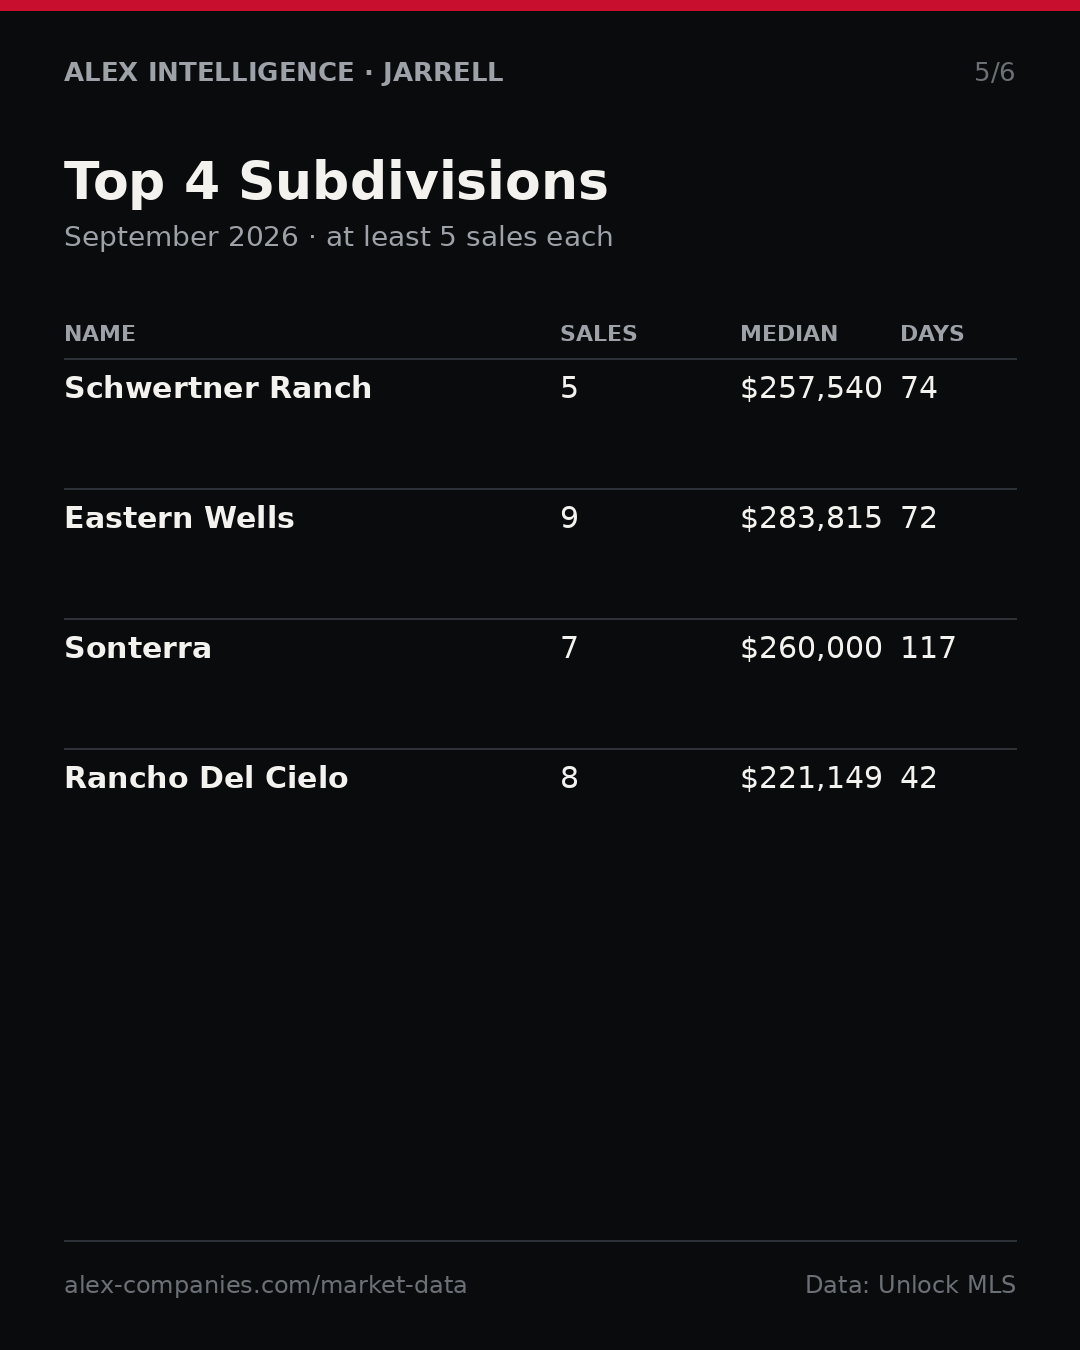The image size is (1080, 1350).
Task: Click the red accent bar at top
Action: coord(540,5)
